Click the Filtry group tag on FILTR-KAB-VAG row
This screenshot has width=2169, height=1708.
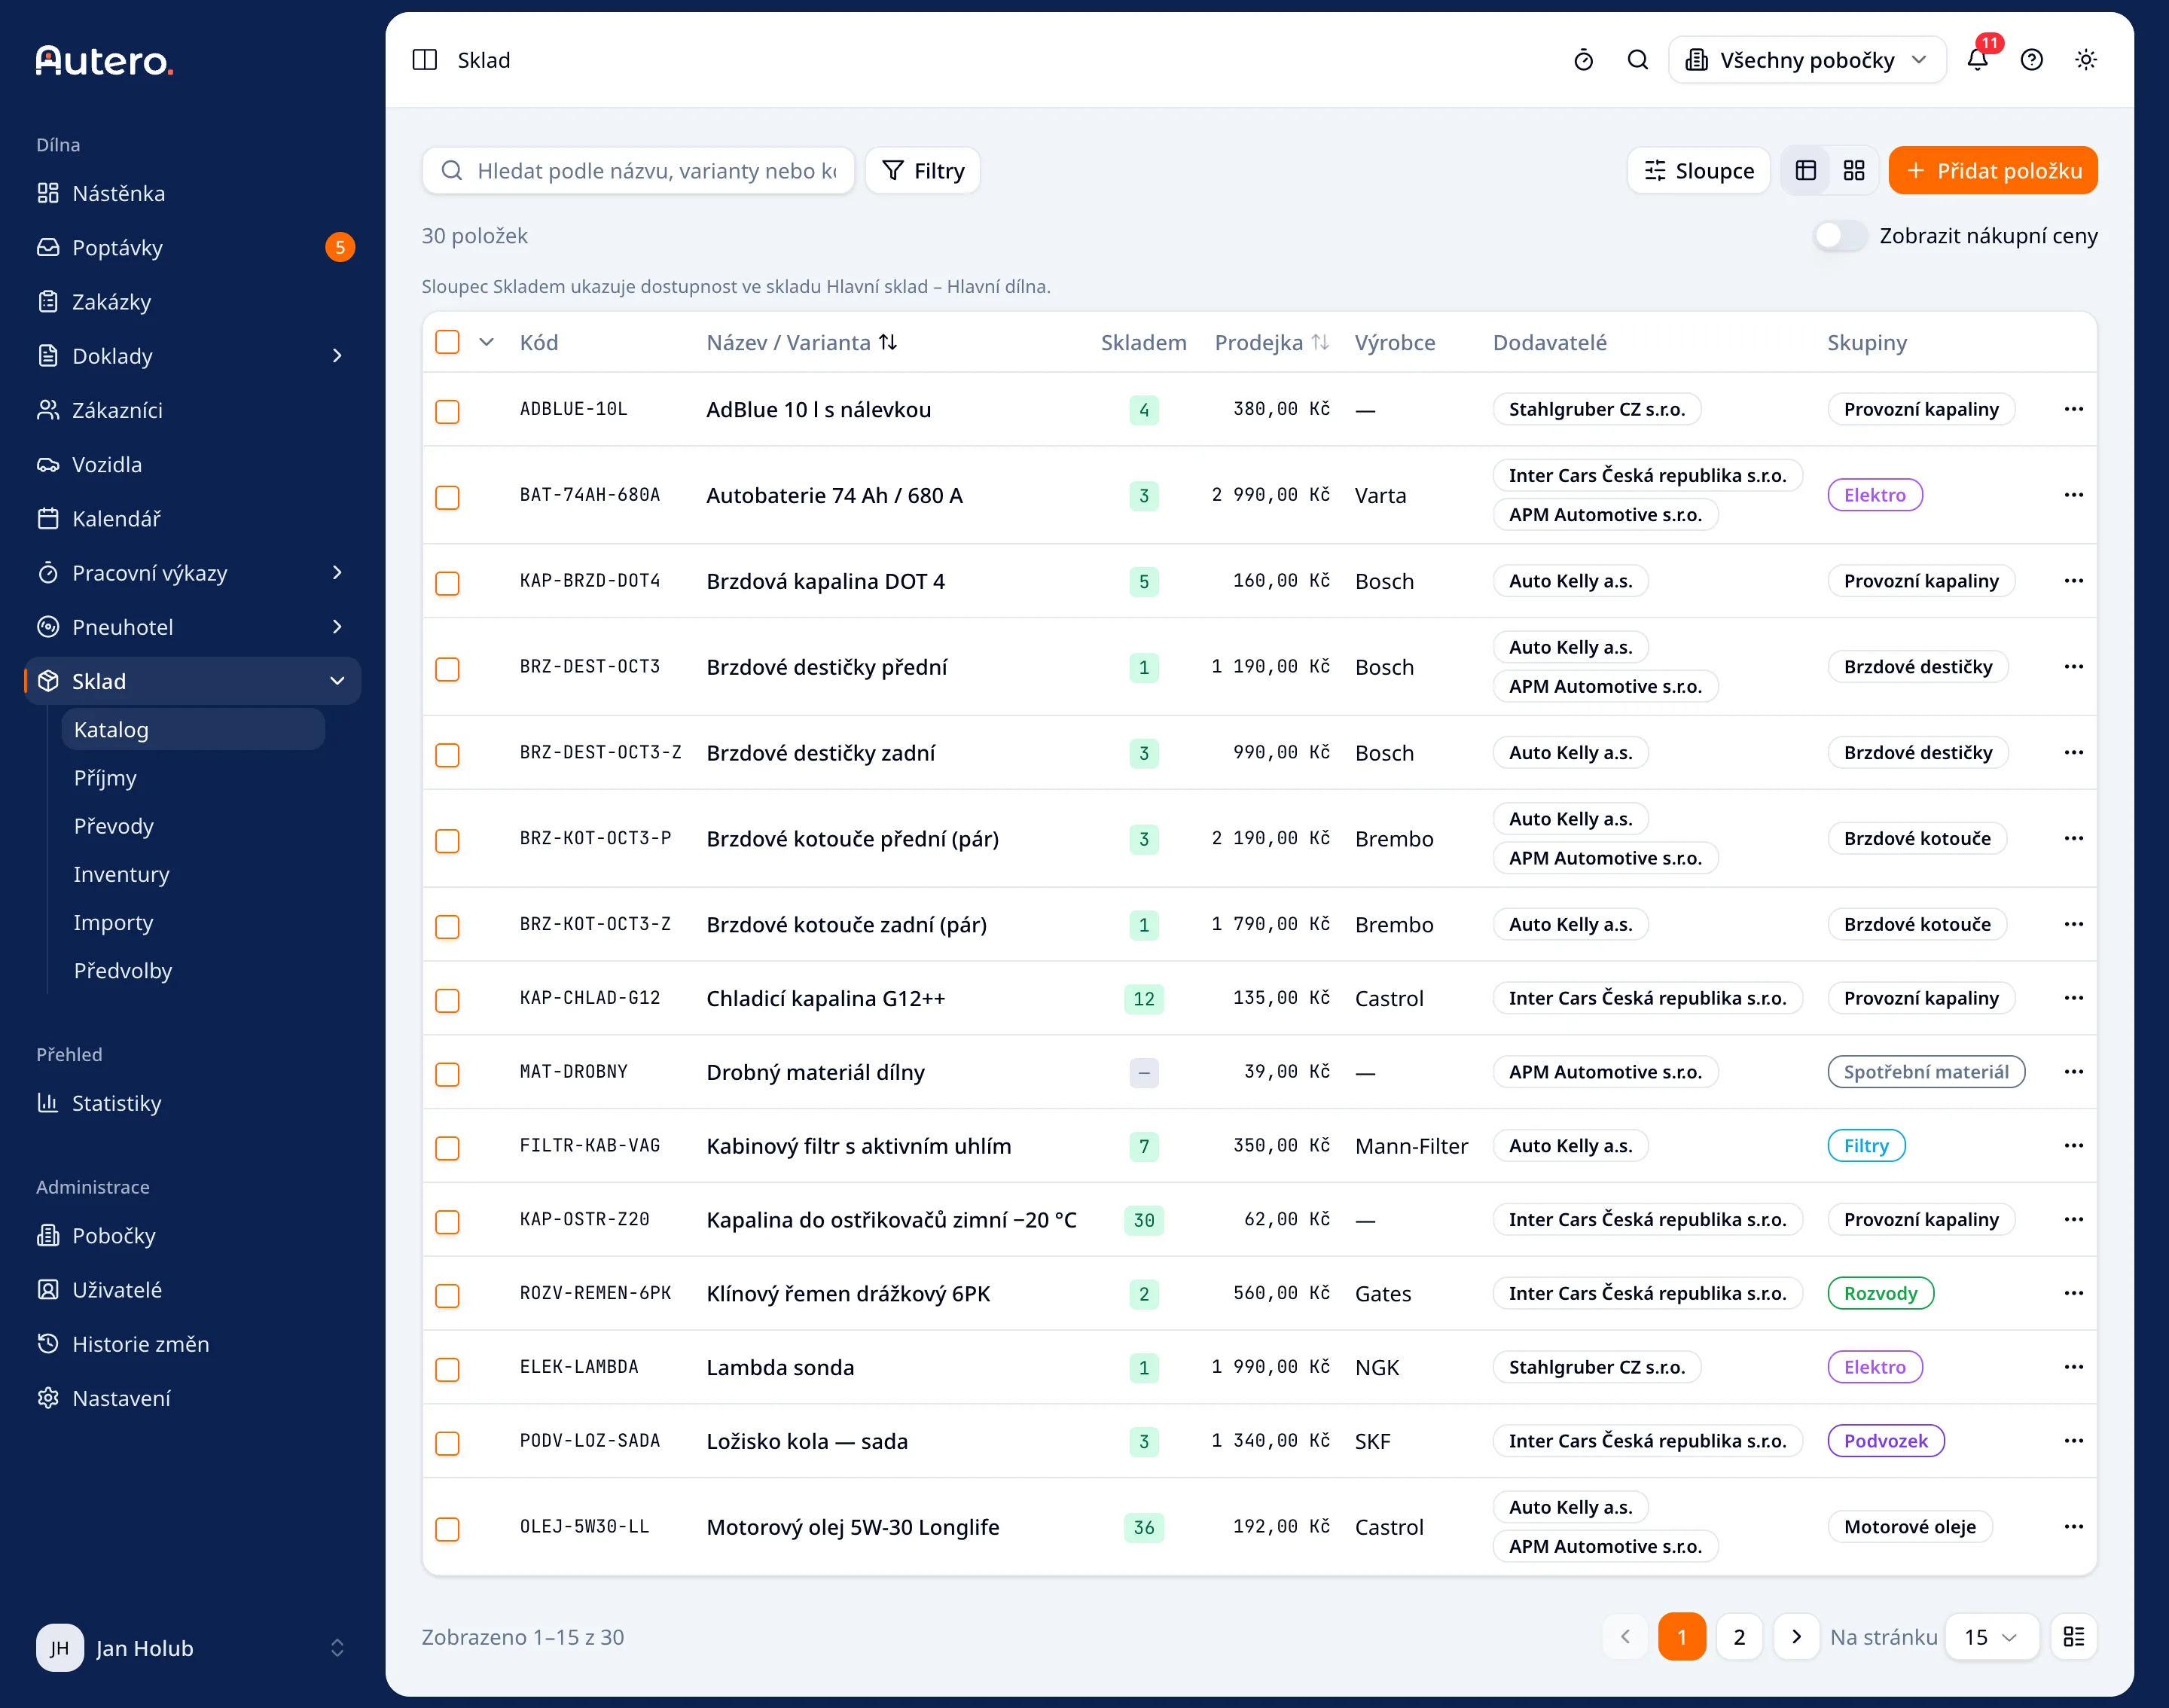pyautogui.click(x=1866, y=1146)
